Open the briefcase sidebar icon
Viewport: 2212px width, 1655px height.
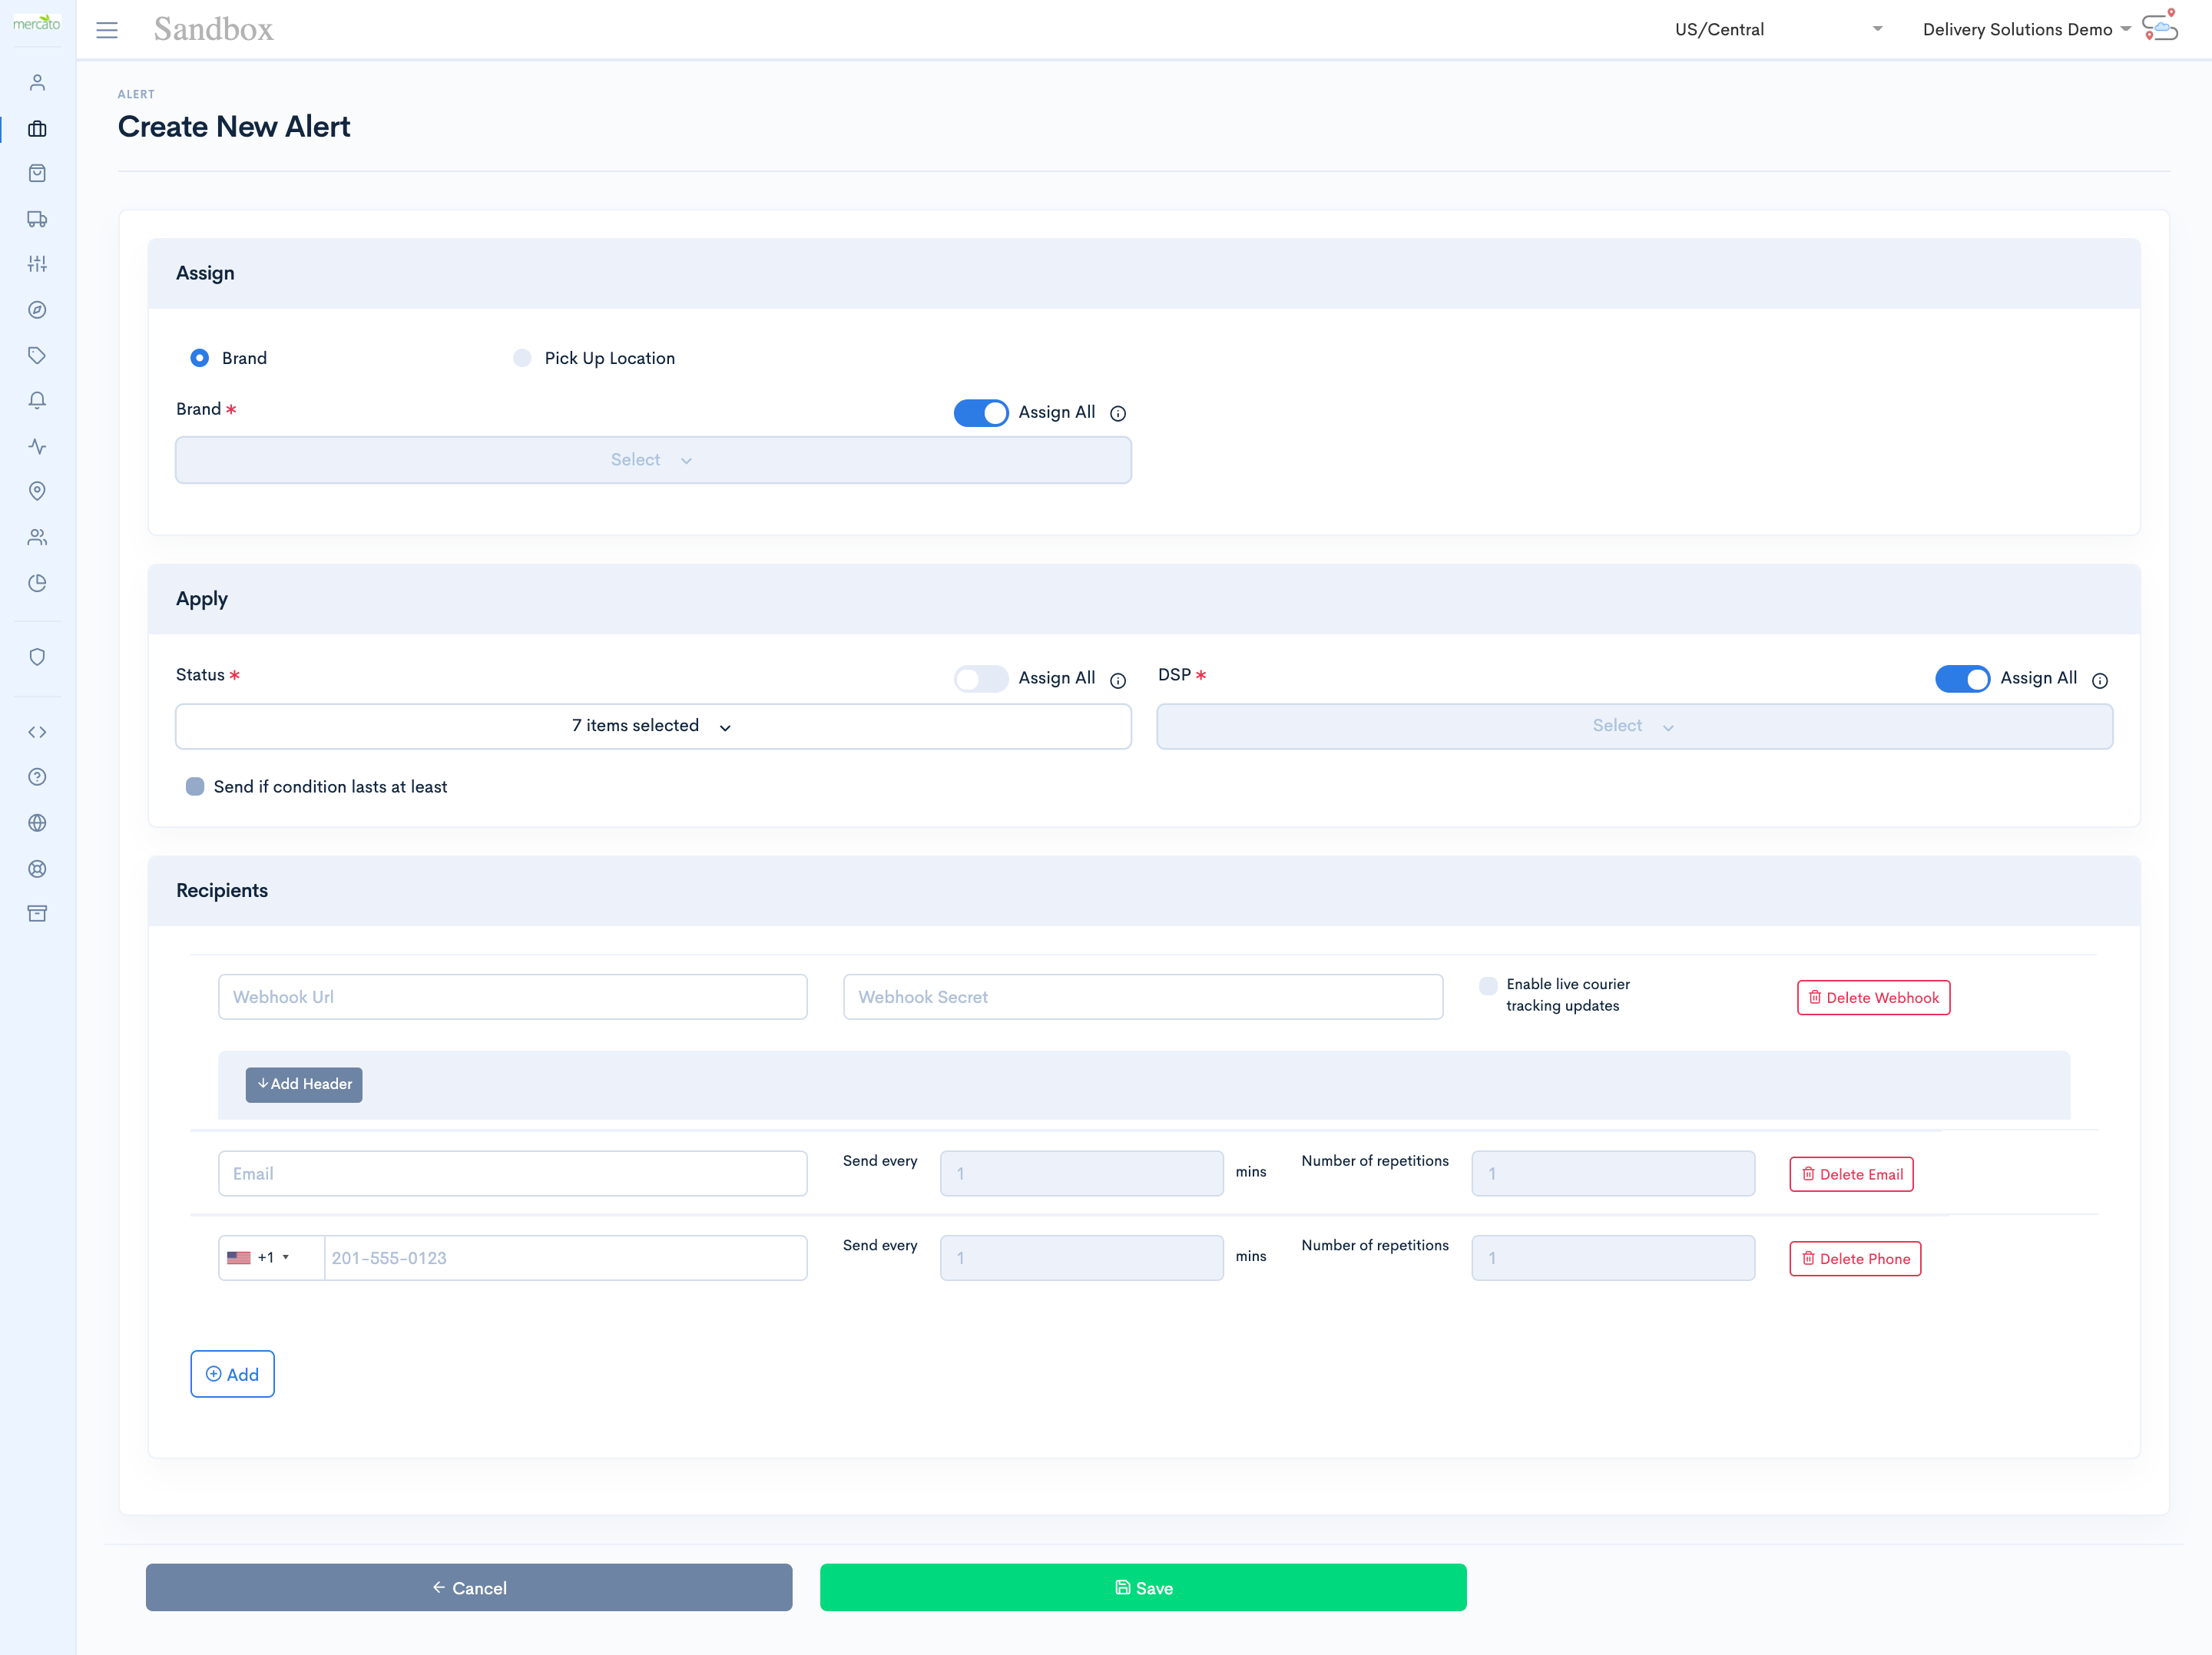[37, 129]
